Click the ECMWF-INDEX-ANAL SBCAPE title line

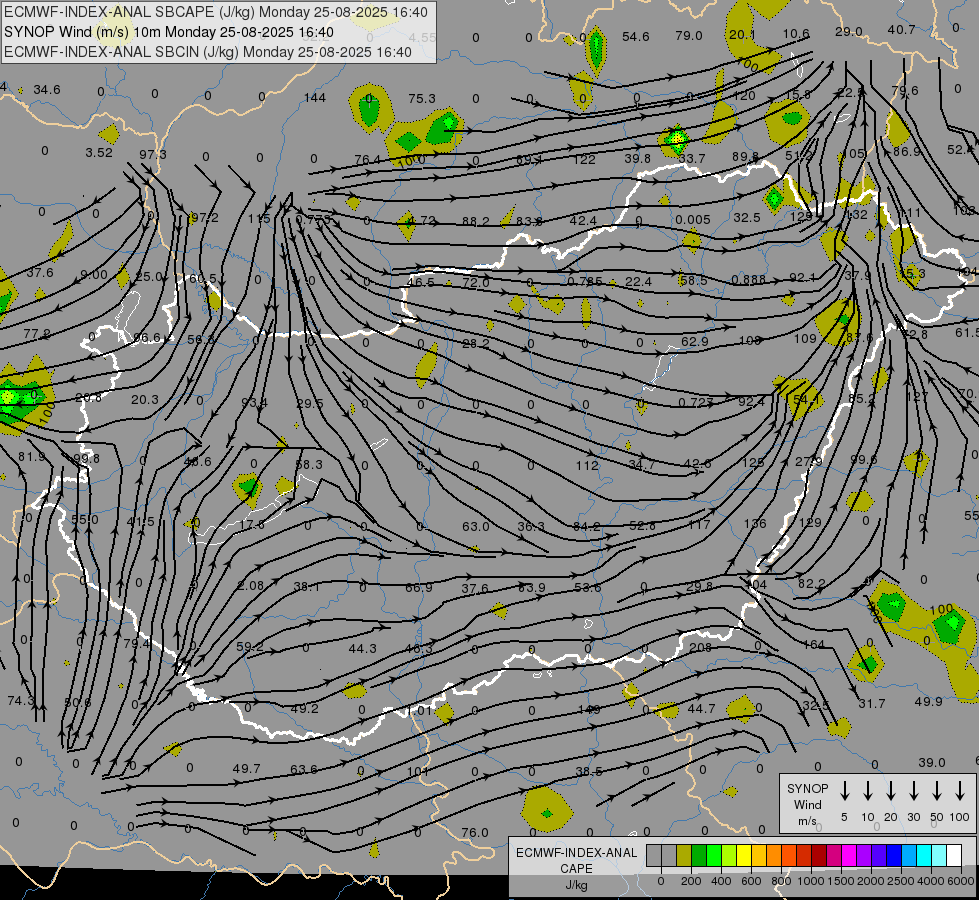[x=216, y=12]
